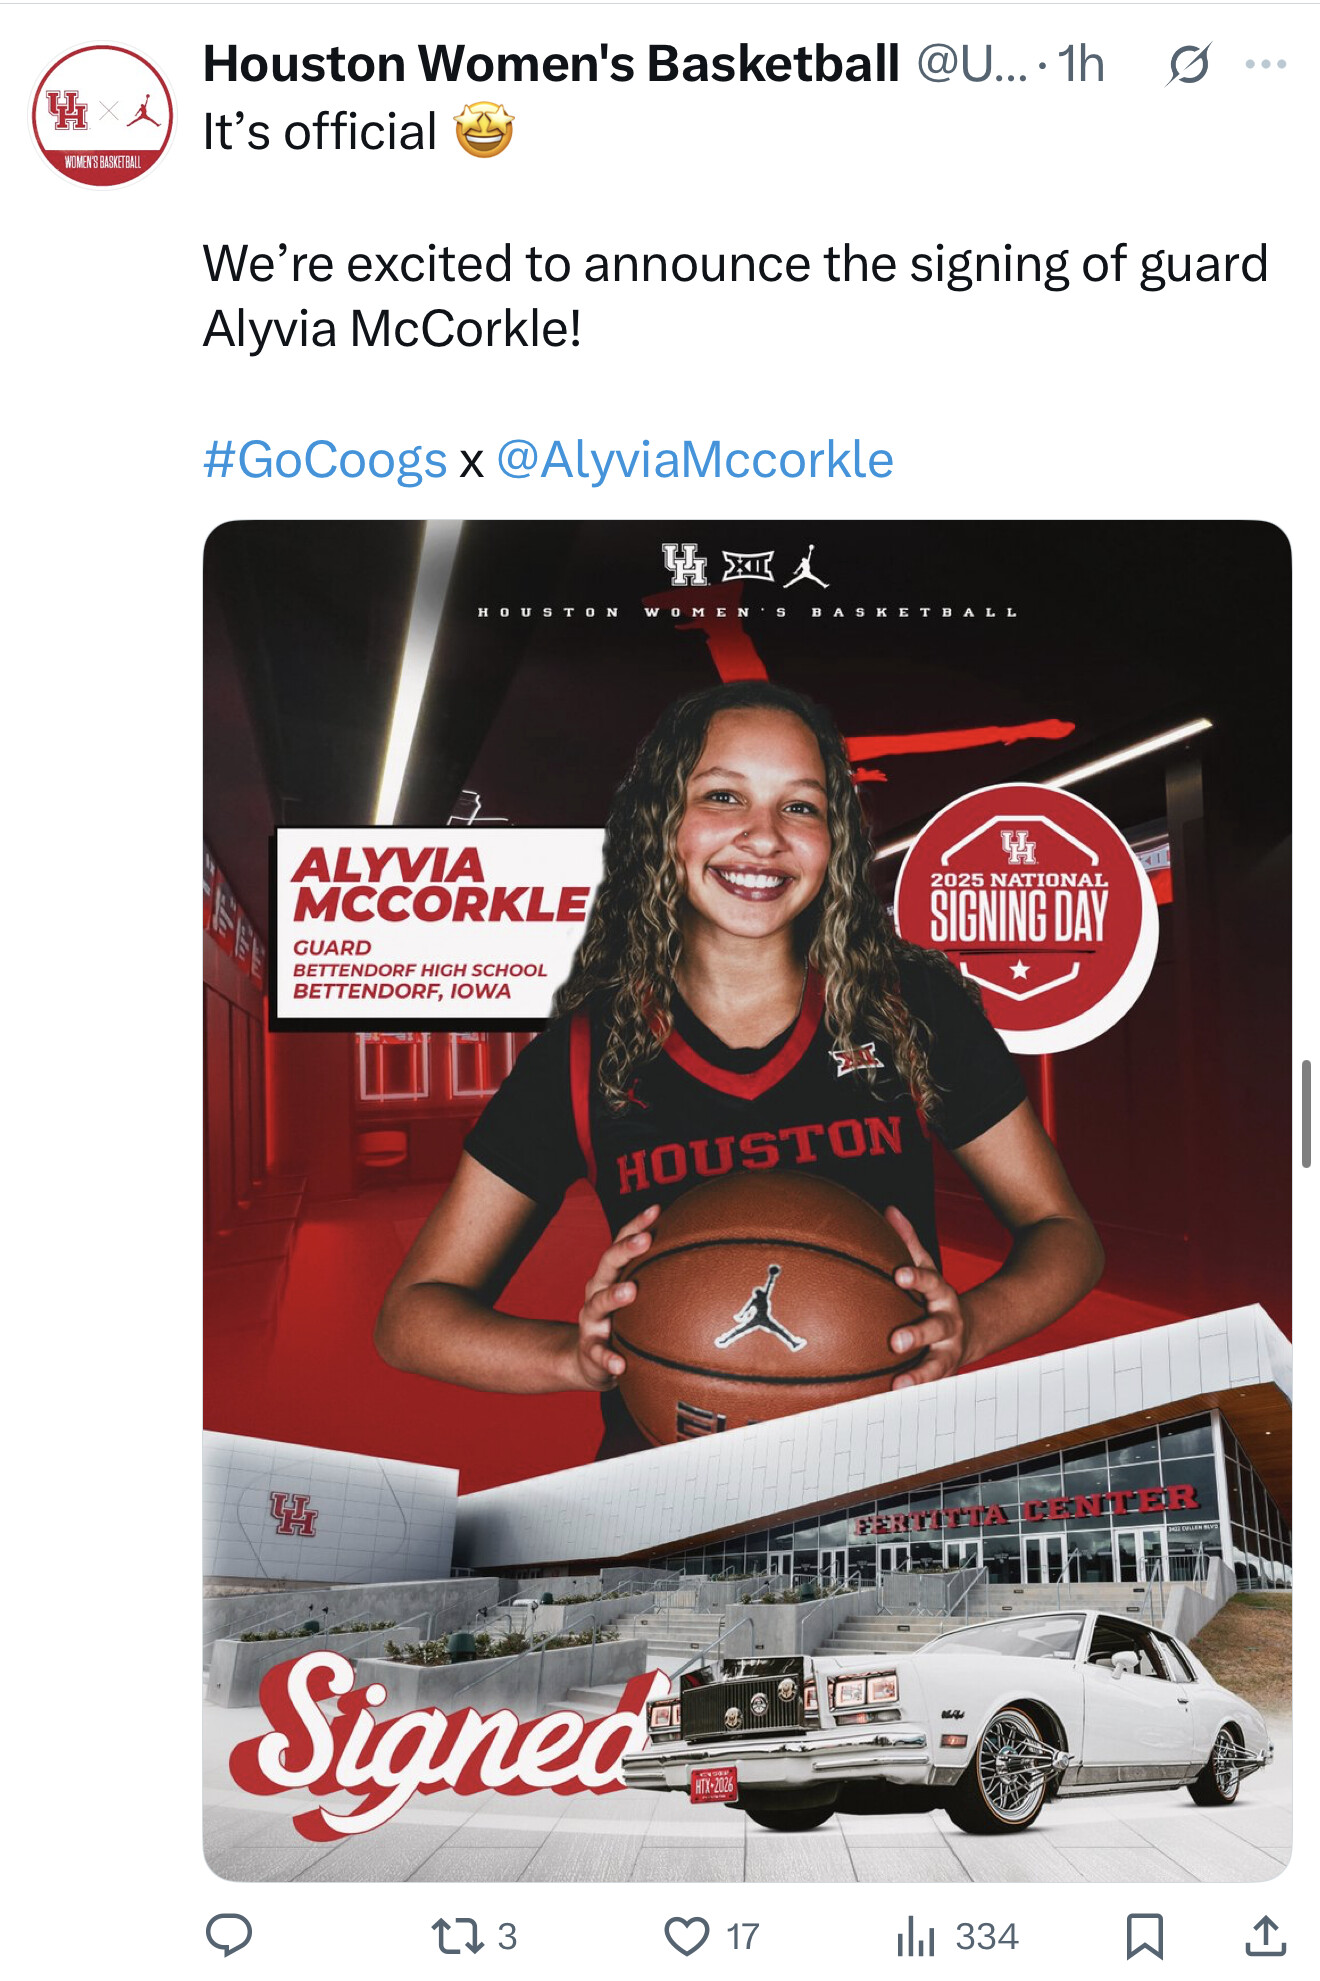This screenshot has width=1320, height=1981.
Task: Visit the @AlyviaMccorkle mention
Action: tap(695, 460)
